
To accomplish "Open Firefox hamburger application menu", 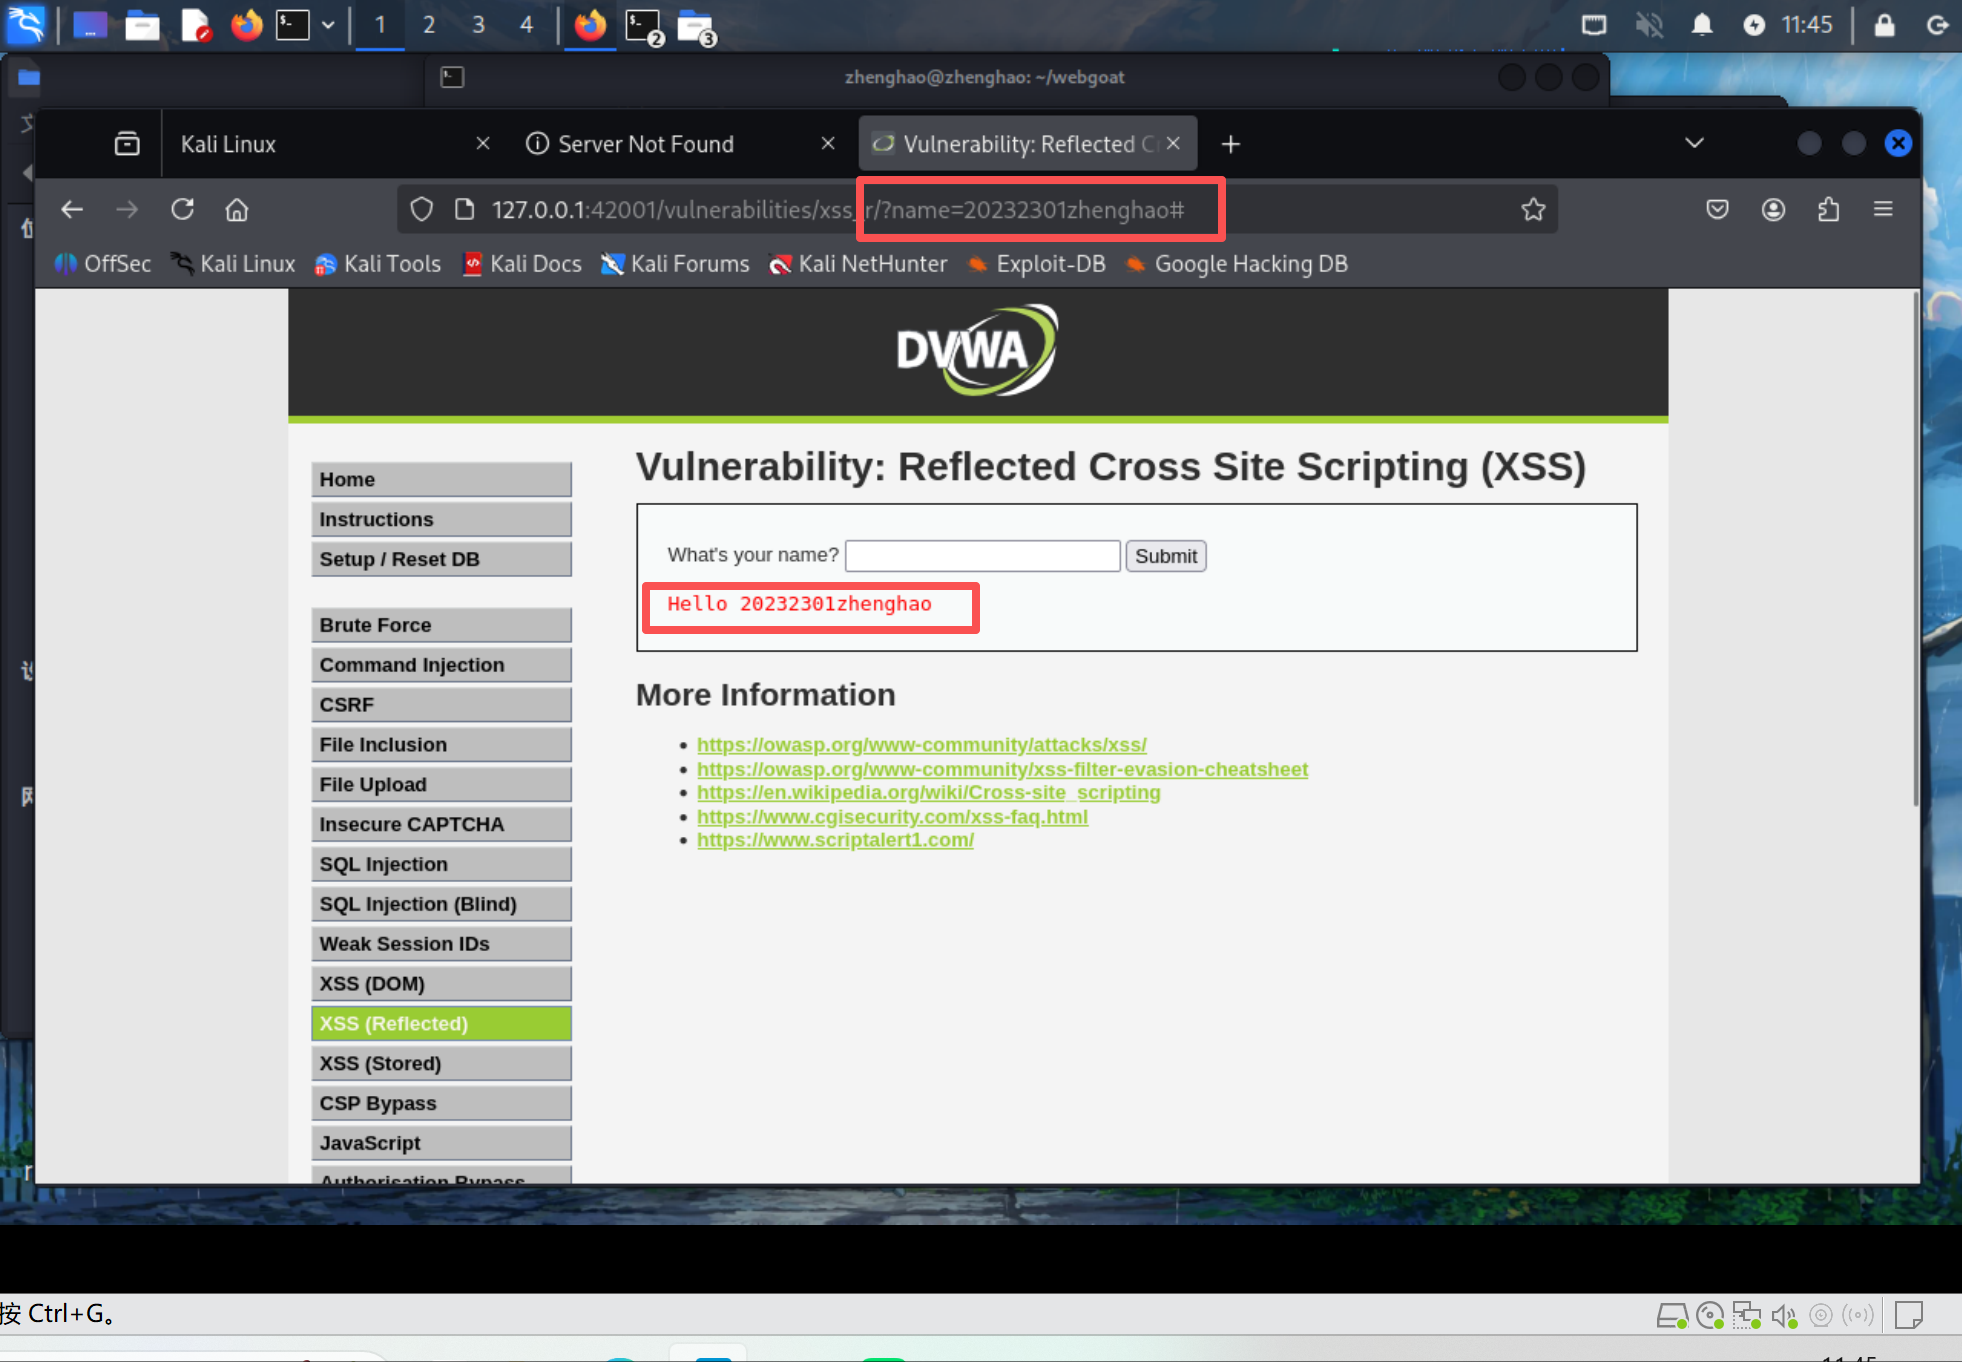I will pyautogui.click(x=1883, y=209).
